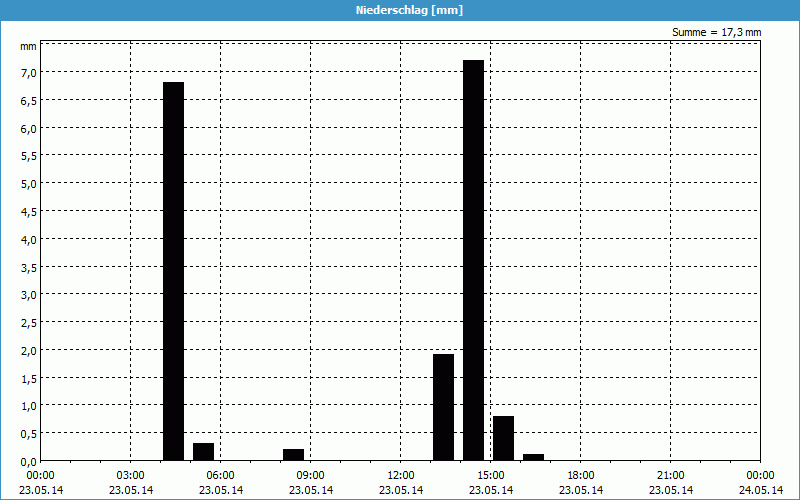Click the small bar just before 09:00
Viewport: 800px width, 500px height.
[293, 454]
